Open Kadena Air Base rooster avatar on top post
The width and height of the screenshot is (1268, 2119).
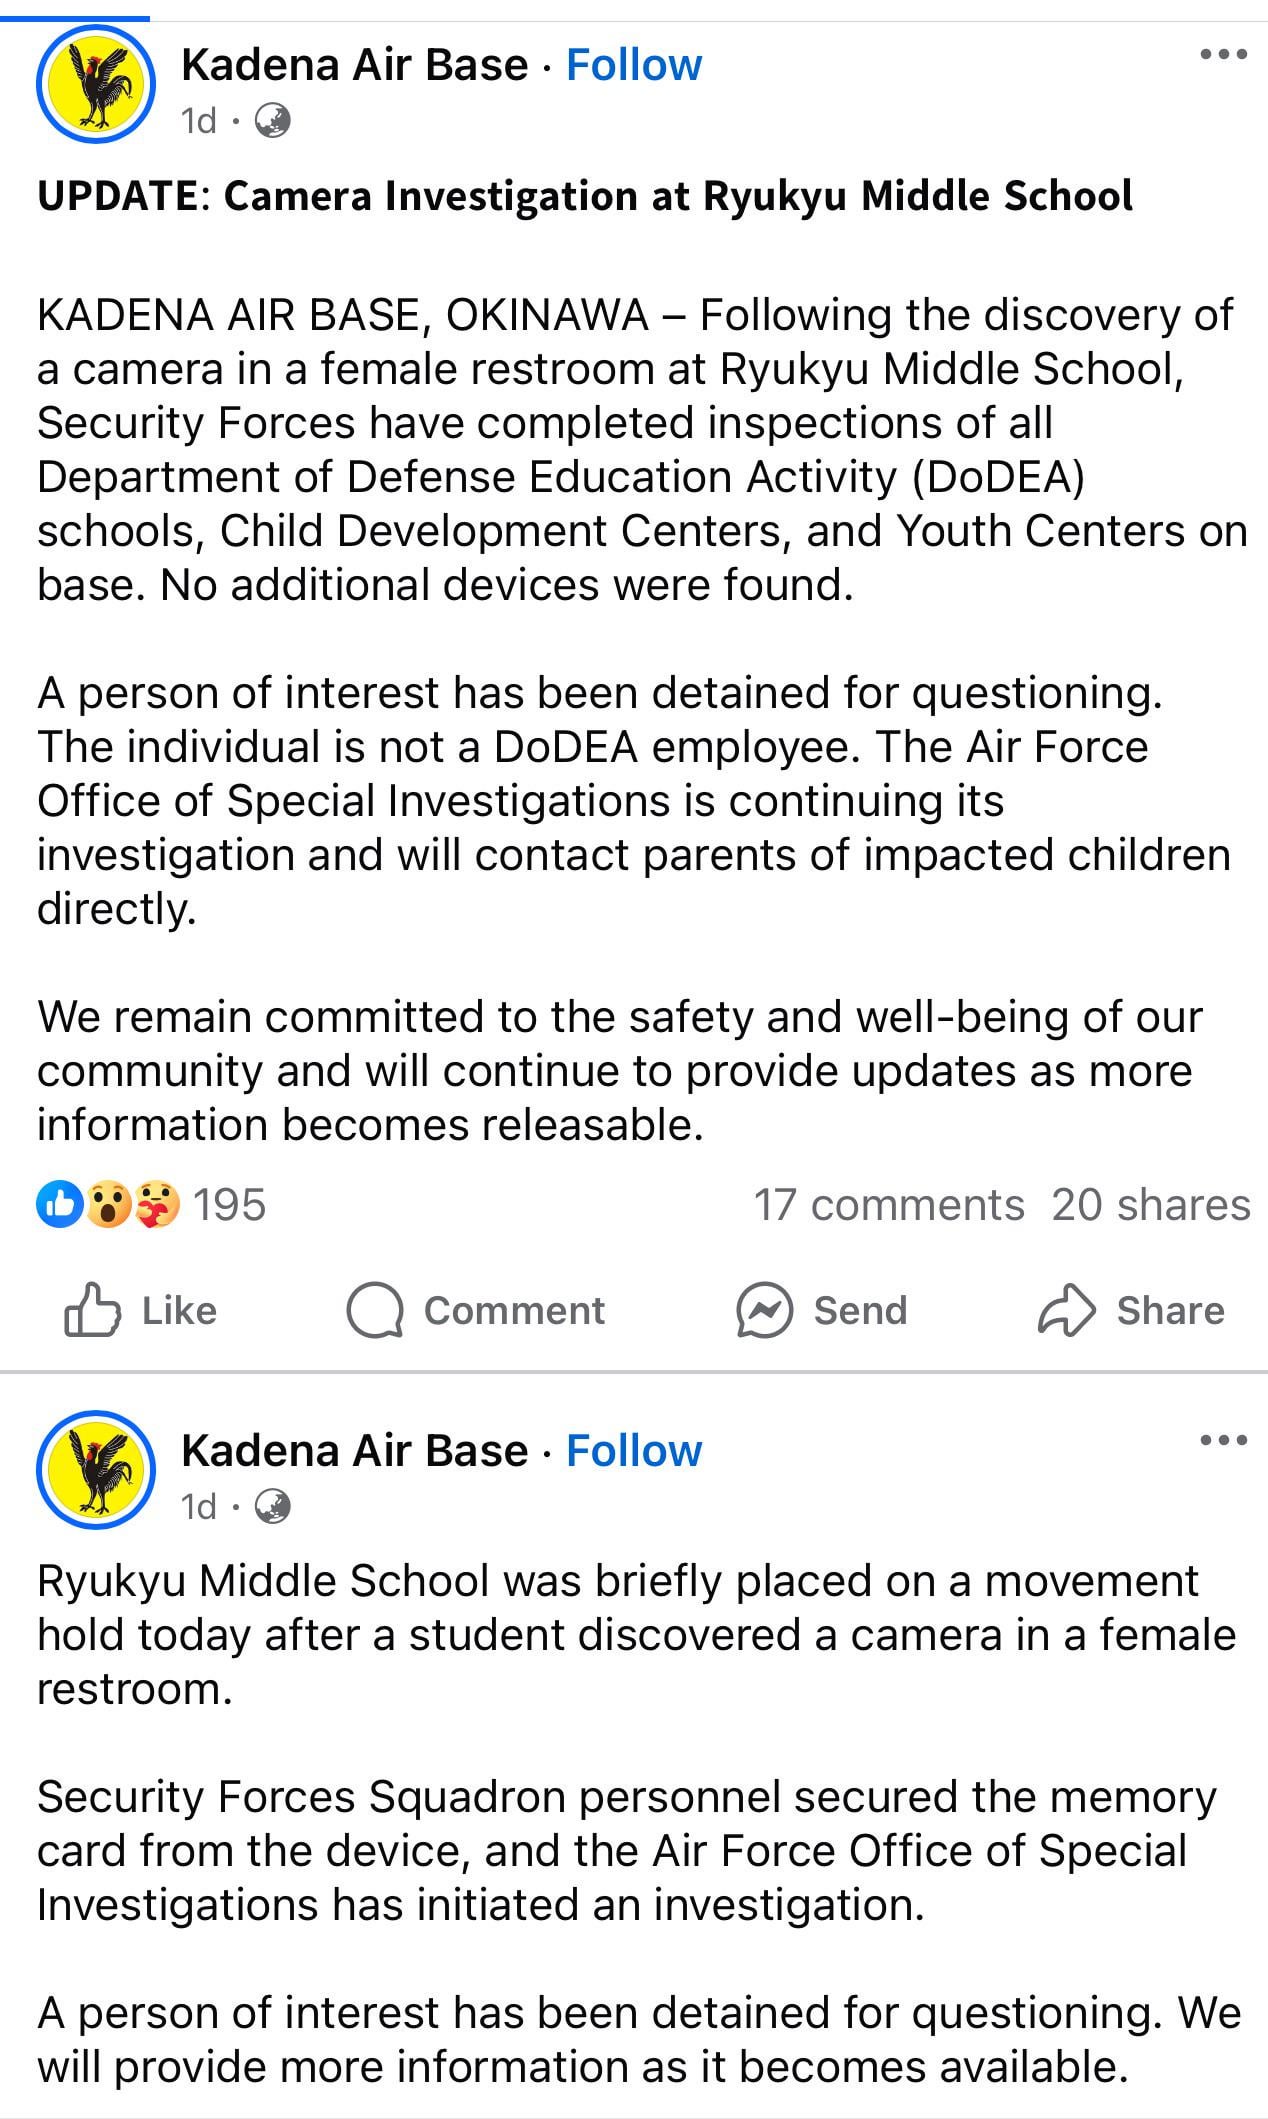click(96, 85)
